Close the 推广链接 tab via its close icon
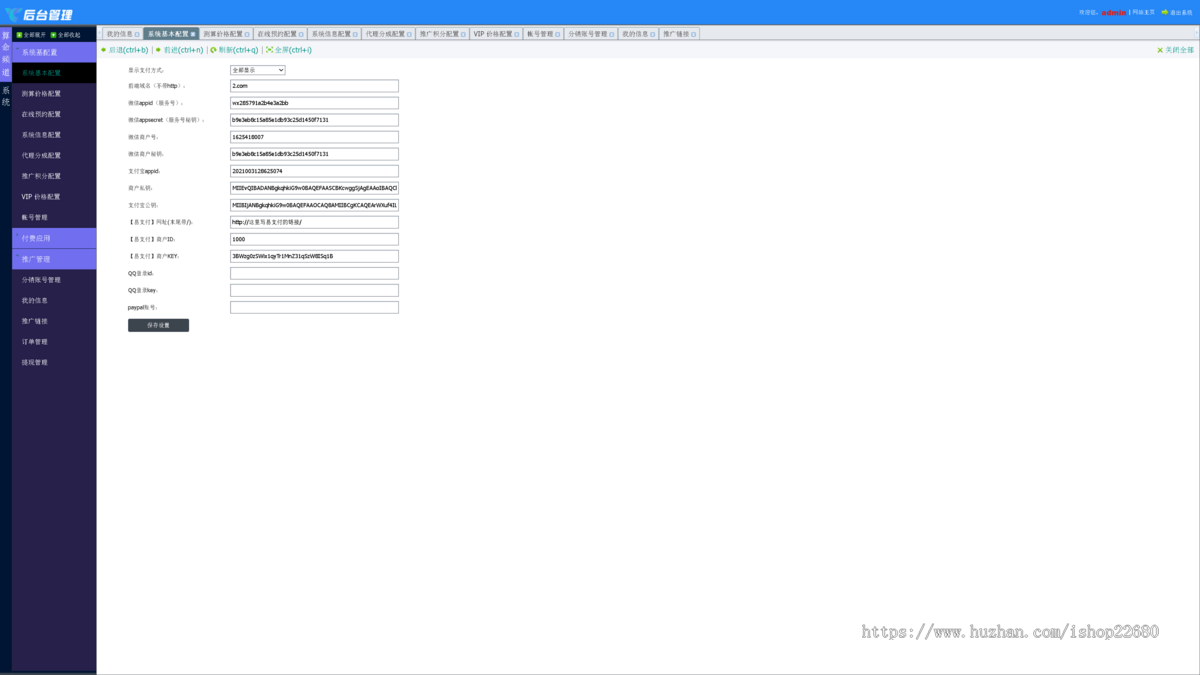This screenshot has width=1200, height=675. tap(694, 34)
